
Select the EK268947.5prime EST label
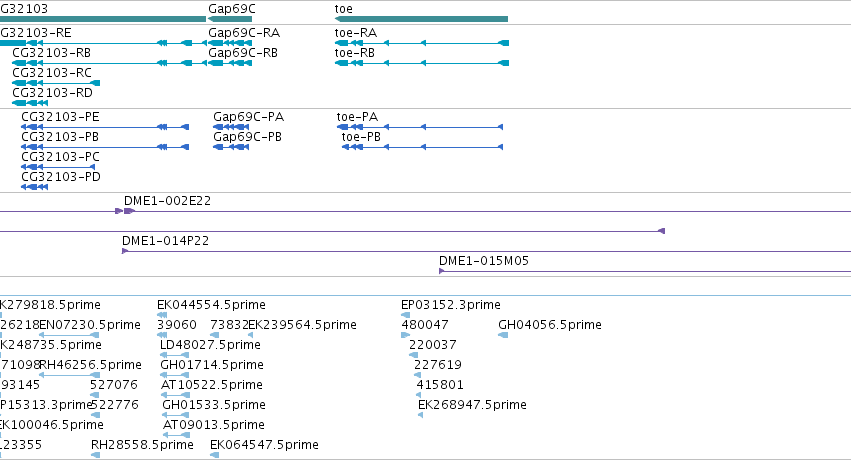[x=472, y=405]
